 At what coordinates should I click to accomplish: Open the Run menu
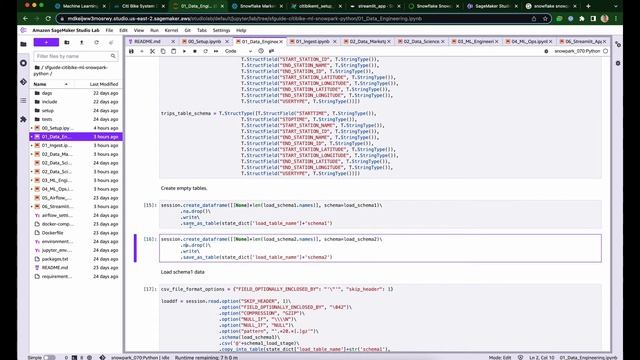click(x=154, y=31)
